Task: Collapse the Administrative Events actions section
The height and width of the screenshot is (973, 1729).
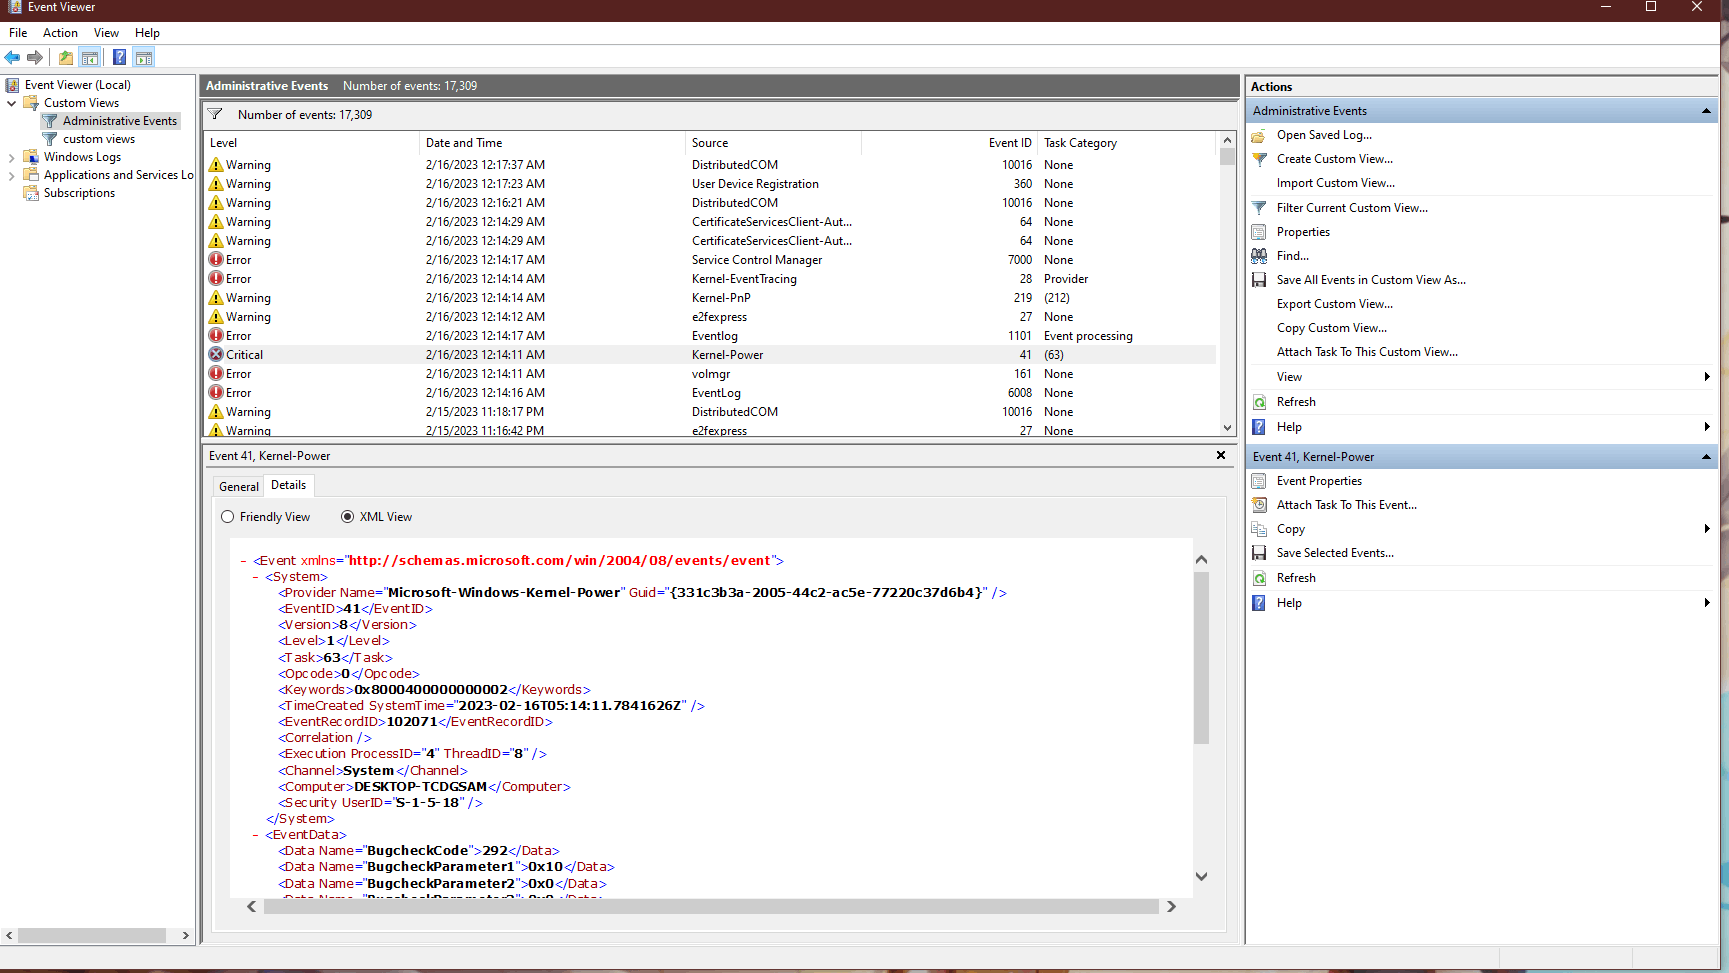Action: (x=1706, y=111)
